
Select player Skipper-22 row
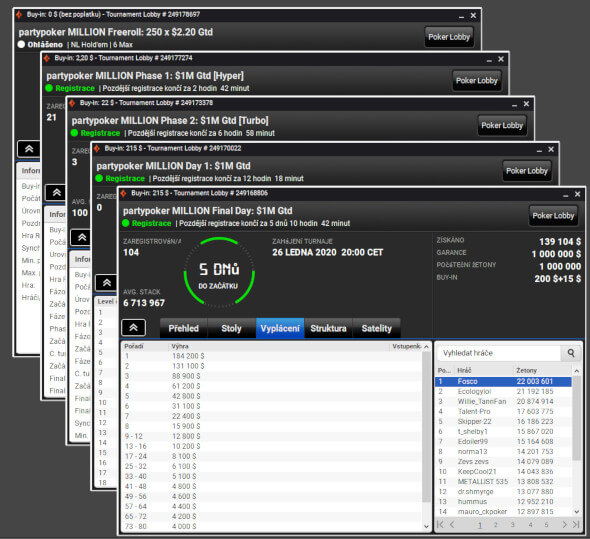pyautogui.click(x=503, y=422)
